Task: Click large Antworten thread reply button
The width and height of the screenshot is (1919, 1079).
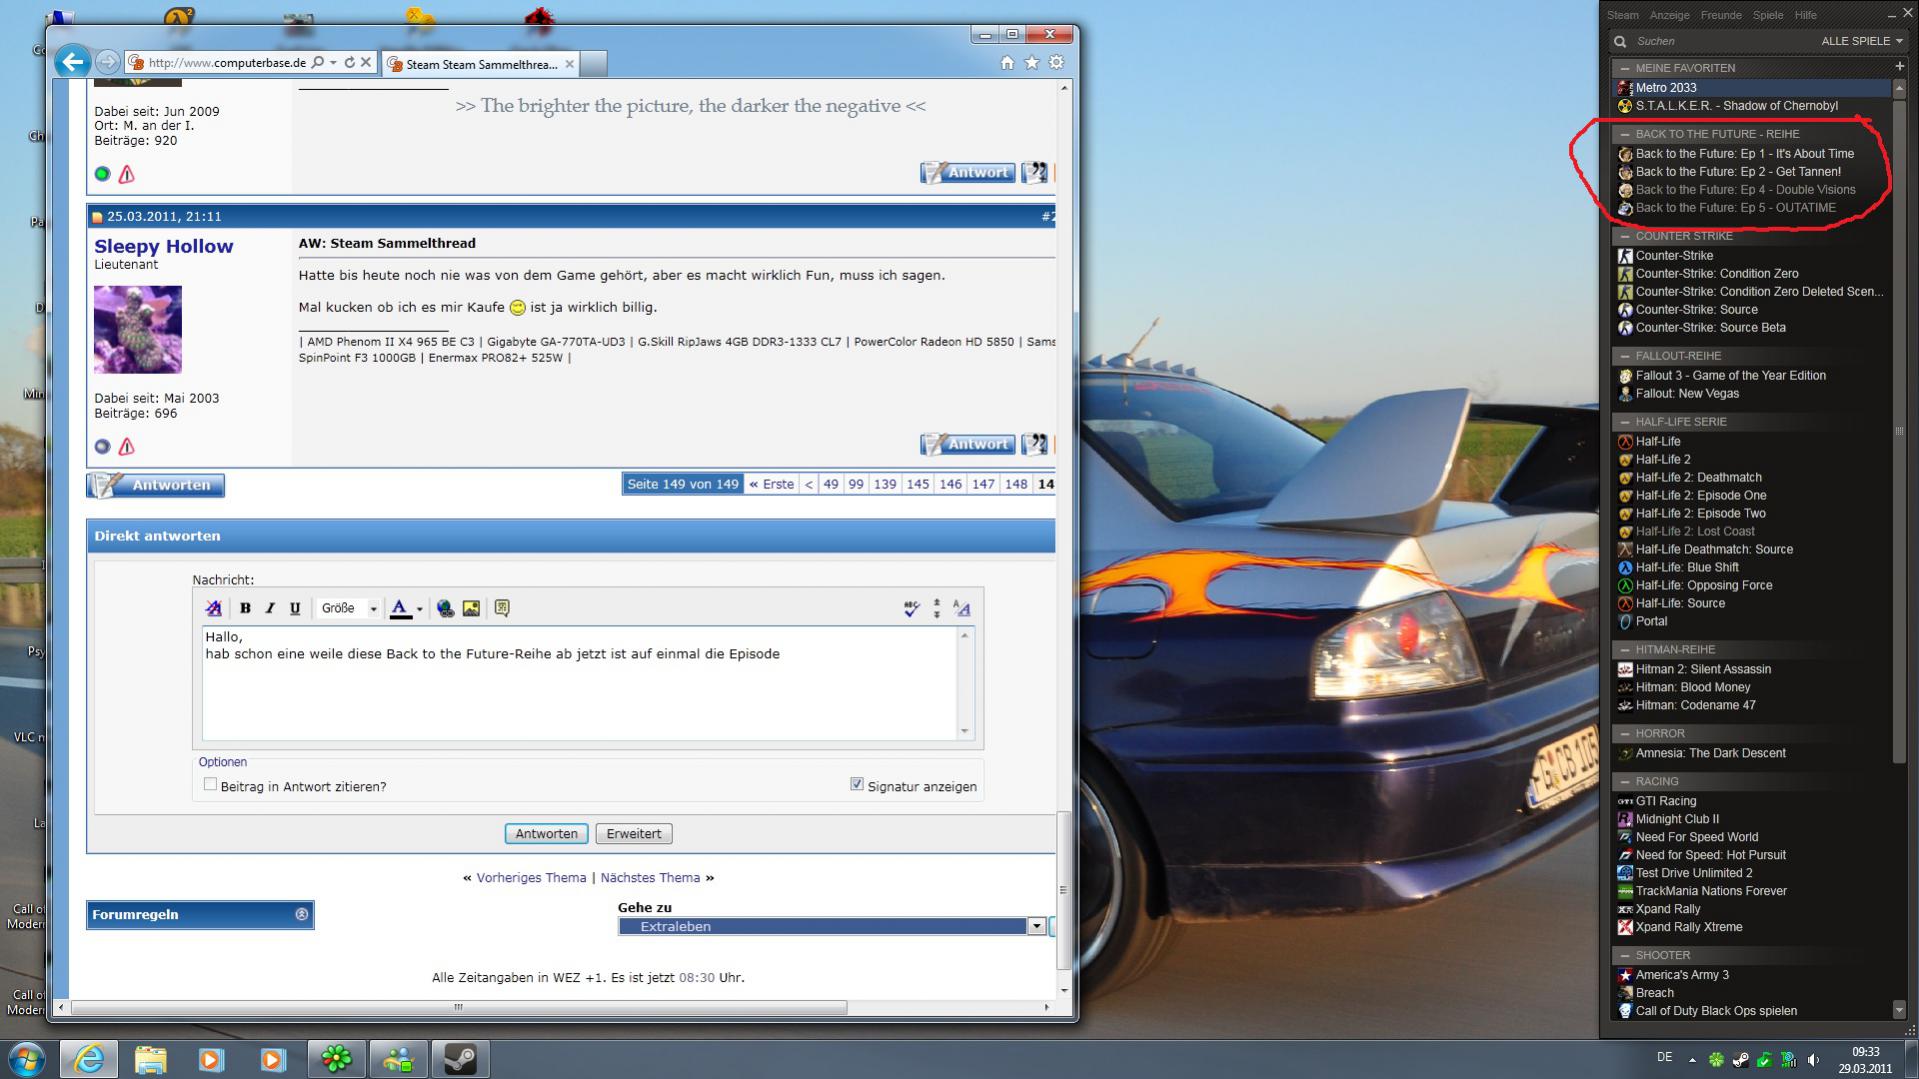Action: pos(156,485)
